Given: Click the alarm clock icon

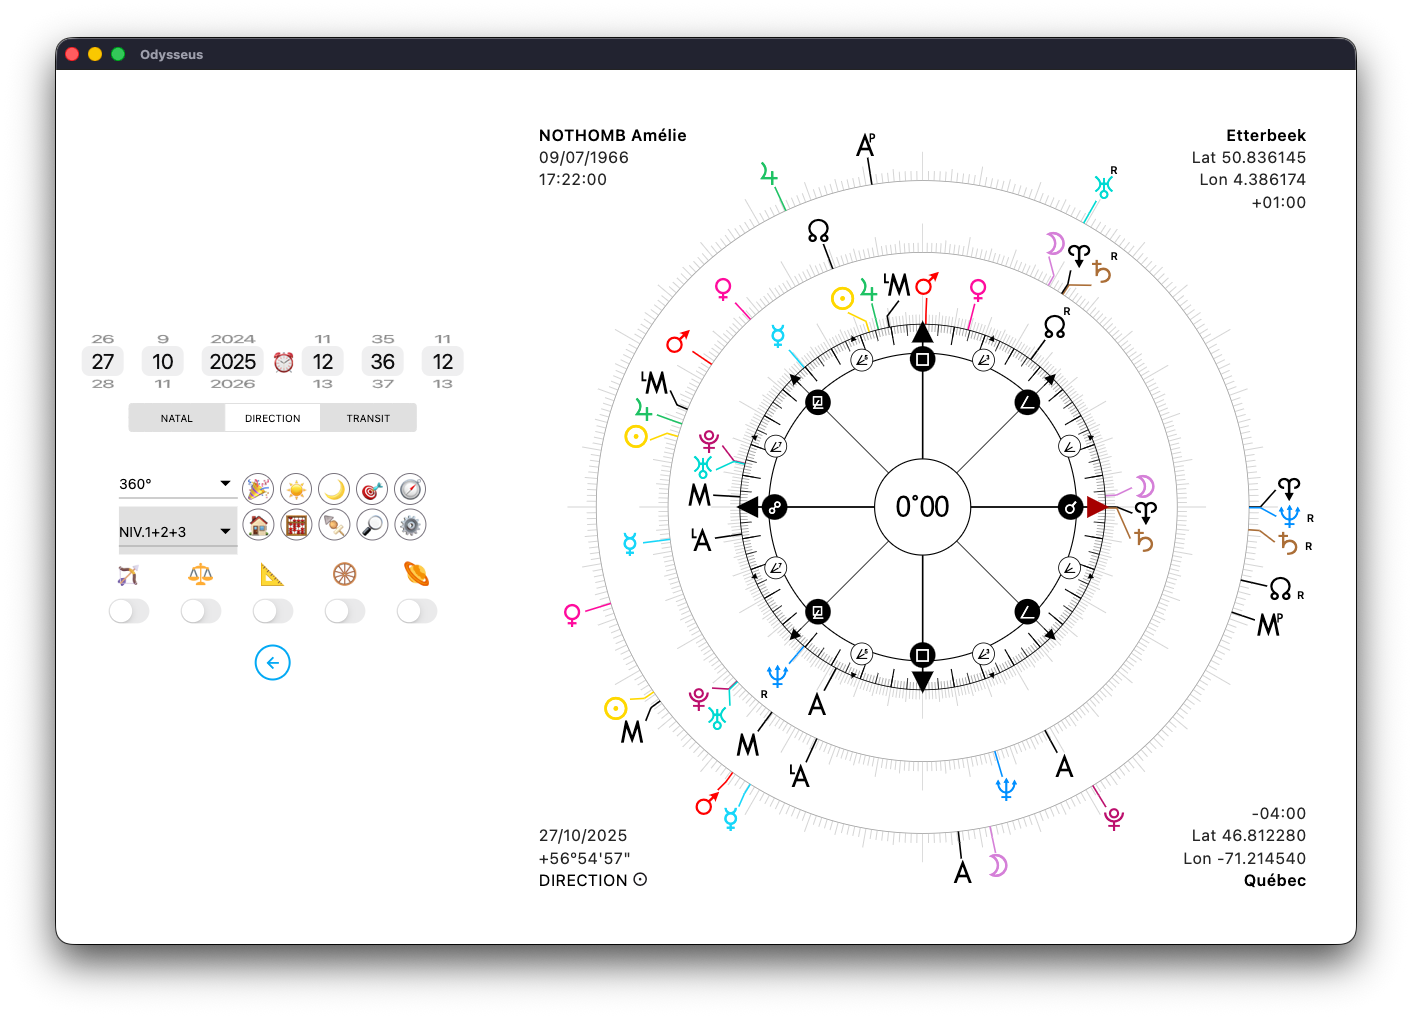Looking at the screenshot, I should click(284, 362).
